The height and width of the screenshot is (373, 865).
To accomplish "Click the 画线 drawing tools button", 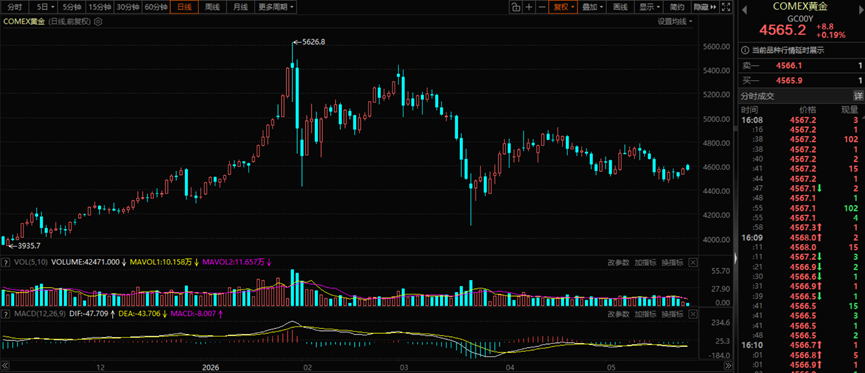I will tap(621, 7).
